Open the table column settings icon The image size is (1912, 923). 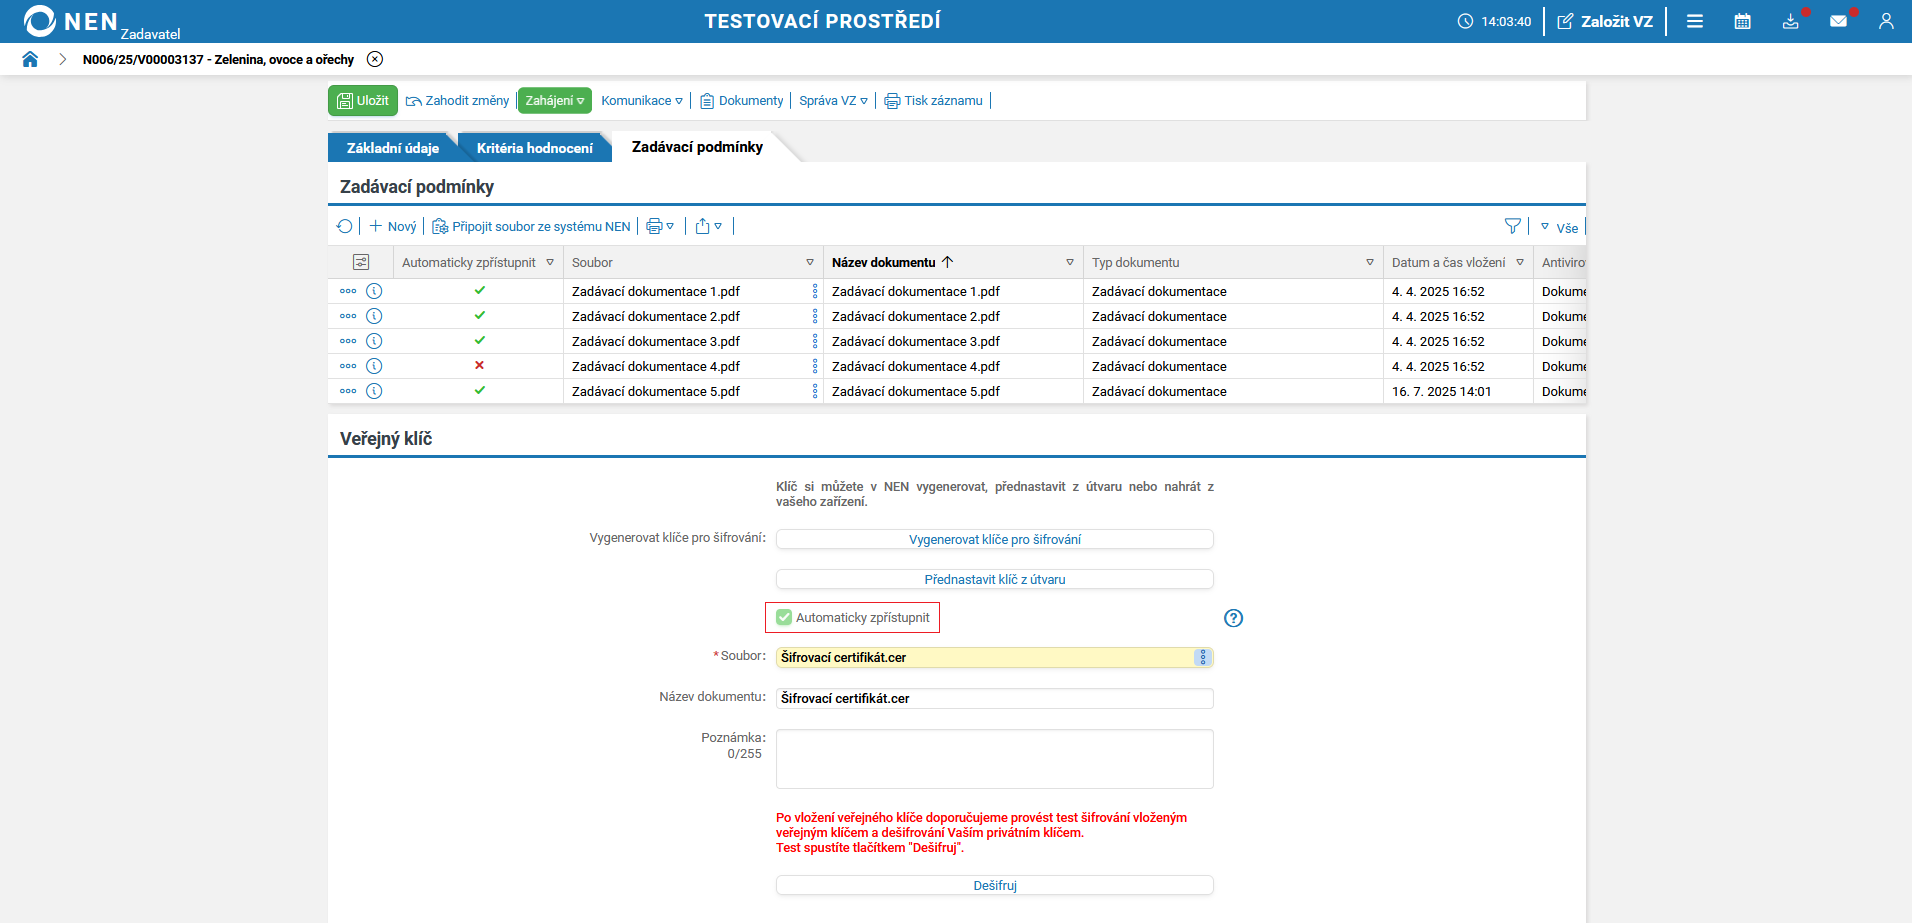(361, 262)
